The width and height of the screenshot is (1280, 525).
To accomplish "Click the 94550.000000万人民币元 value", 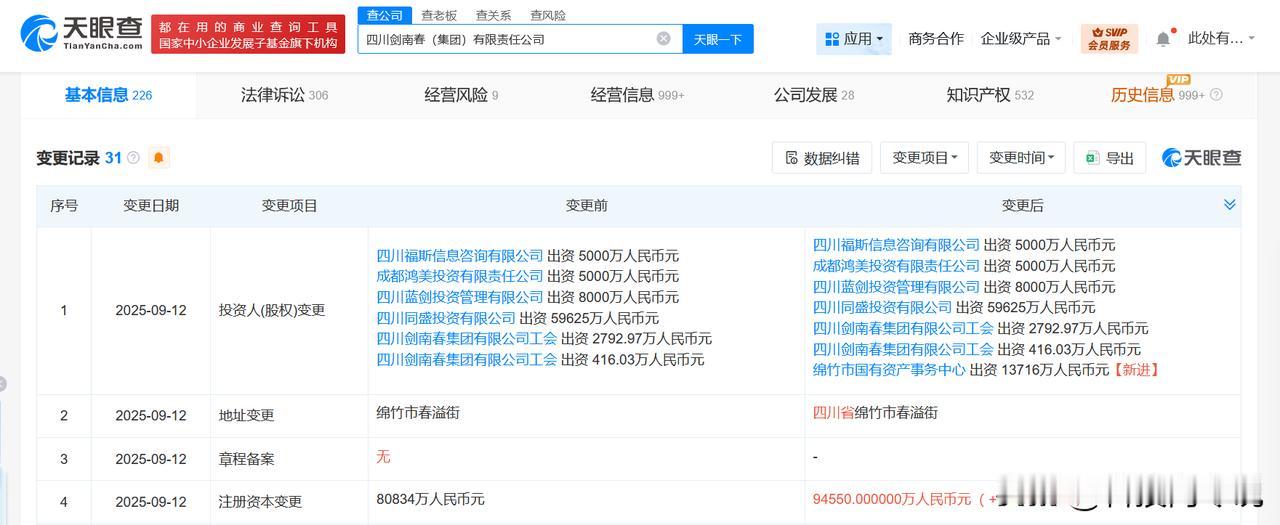I will coord(891,498).
